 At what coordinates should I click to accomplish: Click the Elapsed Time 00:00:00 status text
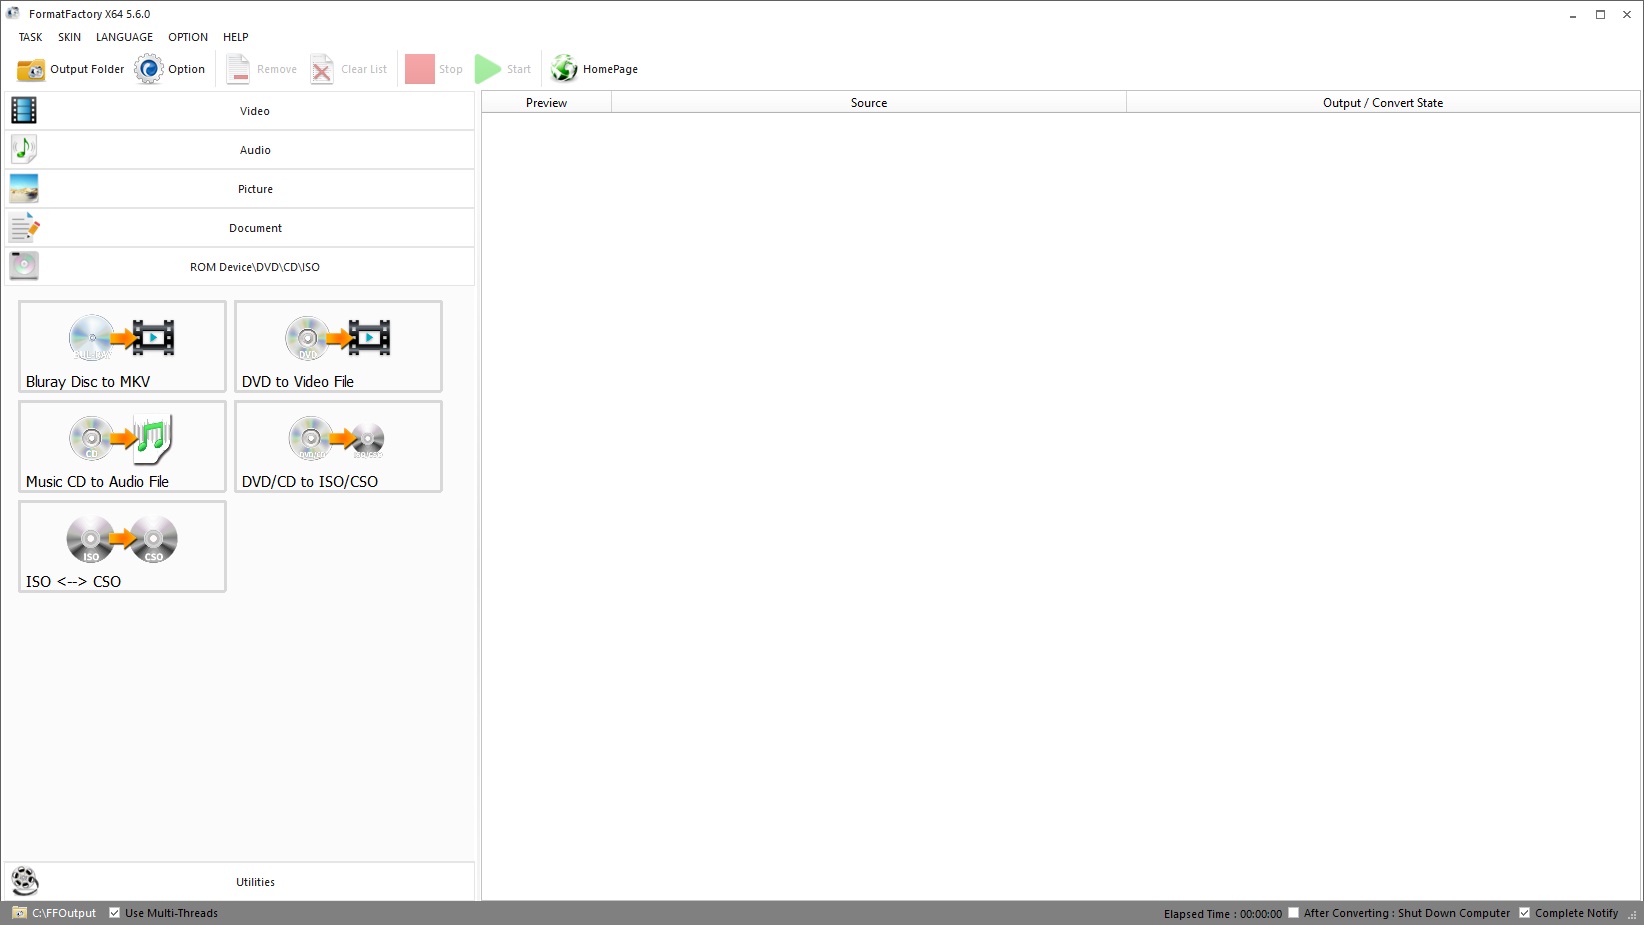(1223, 913)
